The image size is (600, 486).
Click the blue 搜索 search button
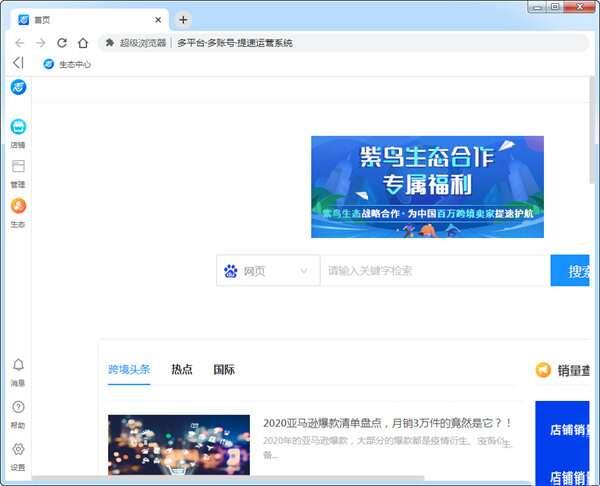pyautogui.click(x=574, y=271)
